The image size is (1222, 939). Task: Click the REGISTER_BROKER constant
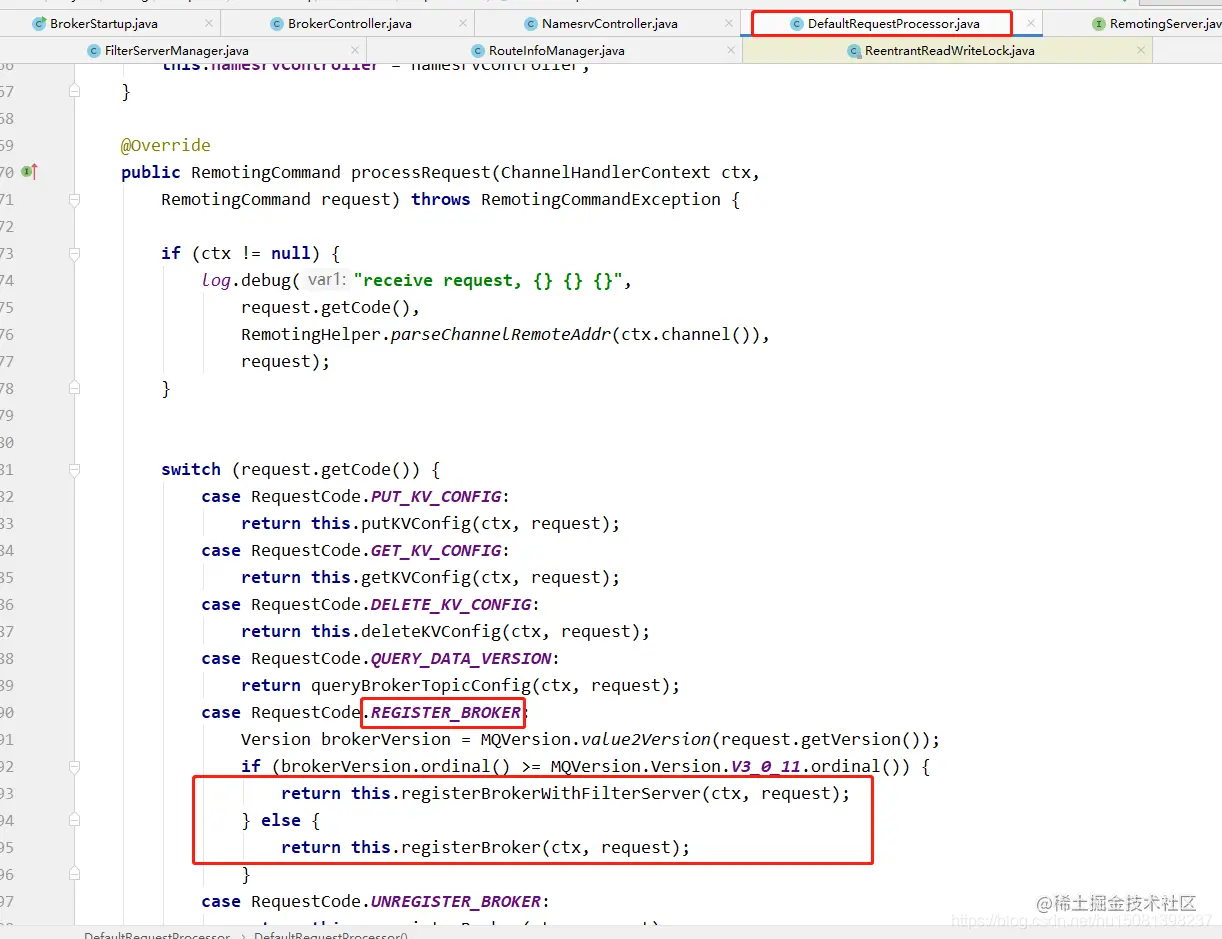[446, 712]
